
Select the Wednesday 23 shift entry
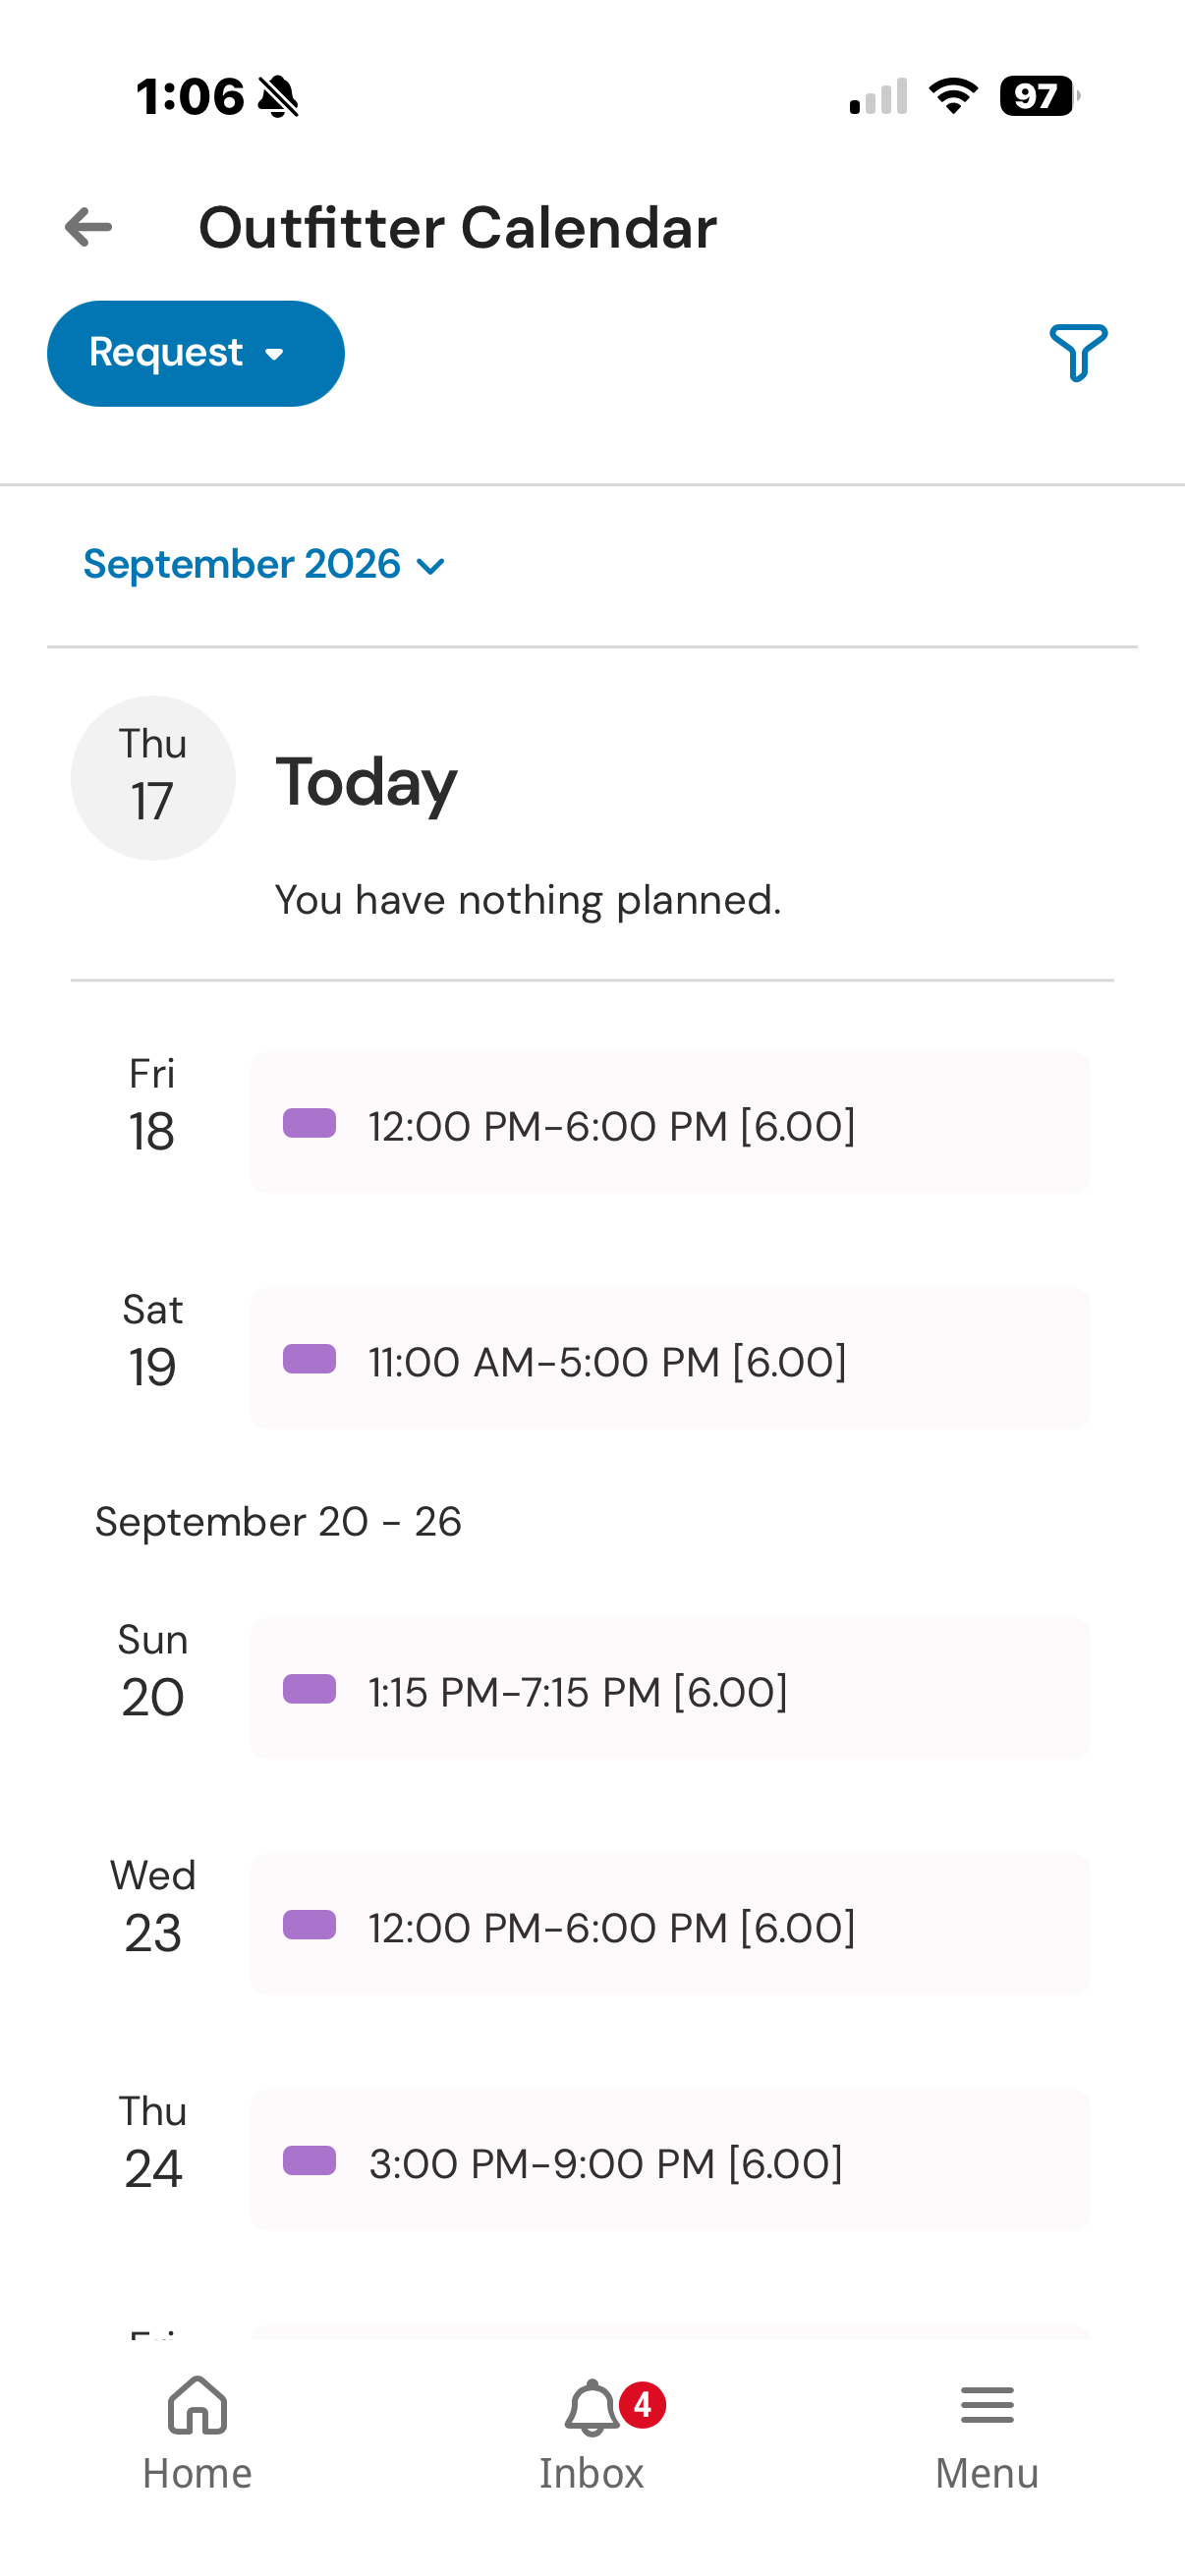(670, 1925)
